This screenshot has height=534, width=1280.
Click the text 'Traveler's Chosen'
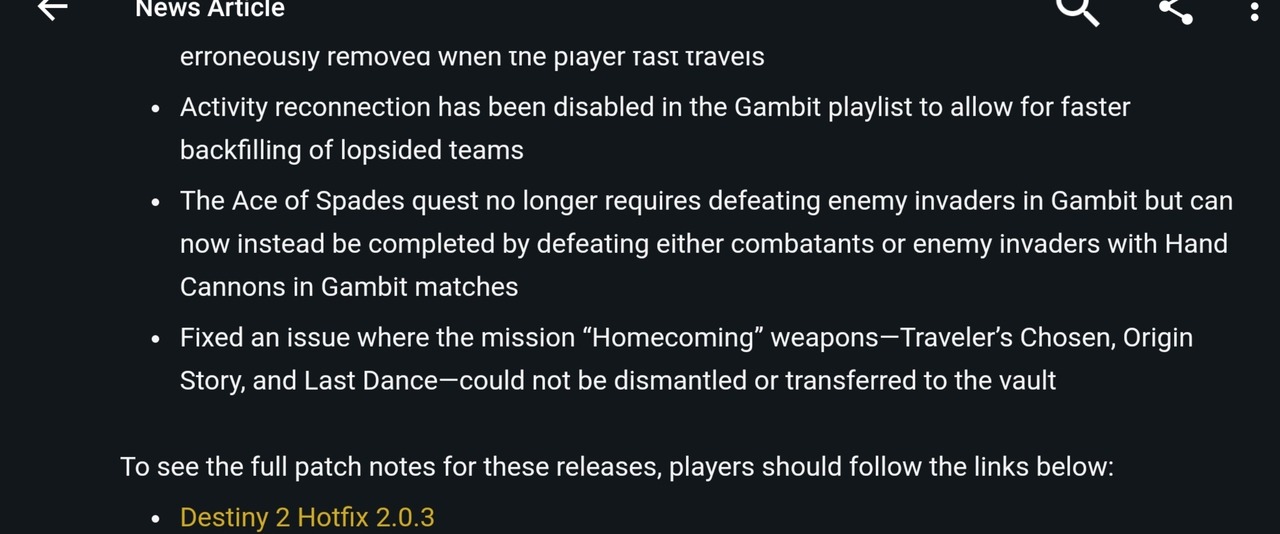pos(1007,338)
